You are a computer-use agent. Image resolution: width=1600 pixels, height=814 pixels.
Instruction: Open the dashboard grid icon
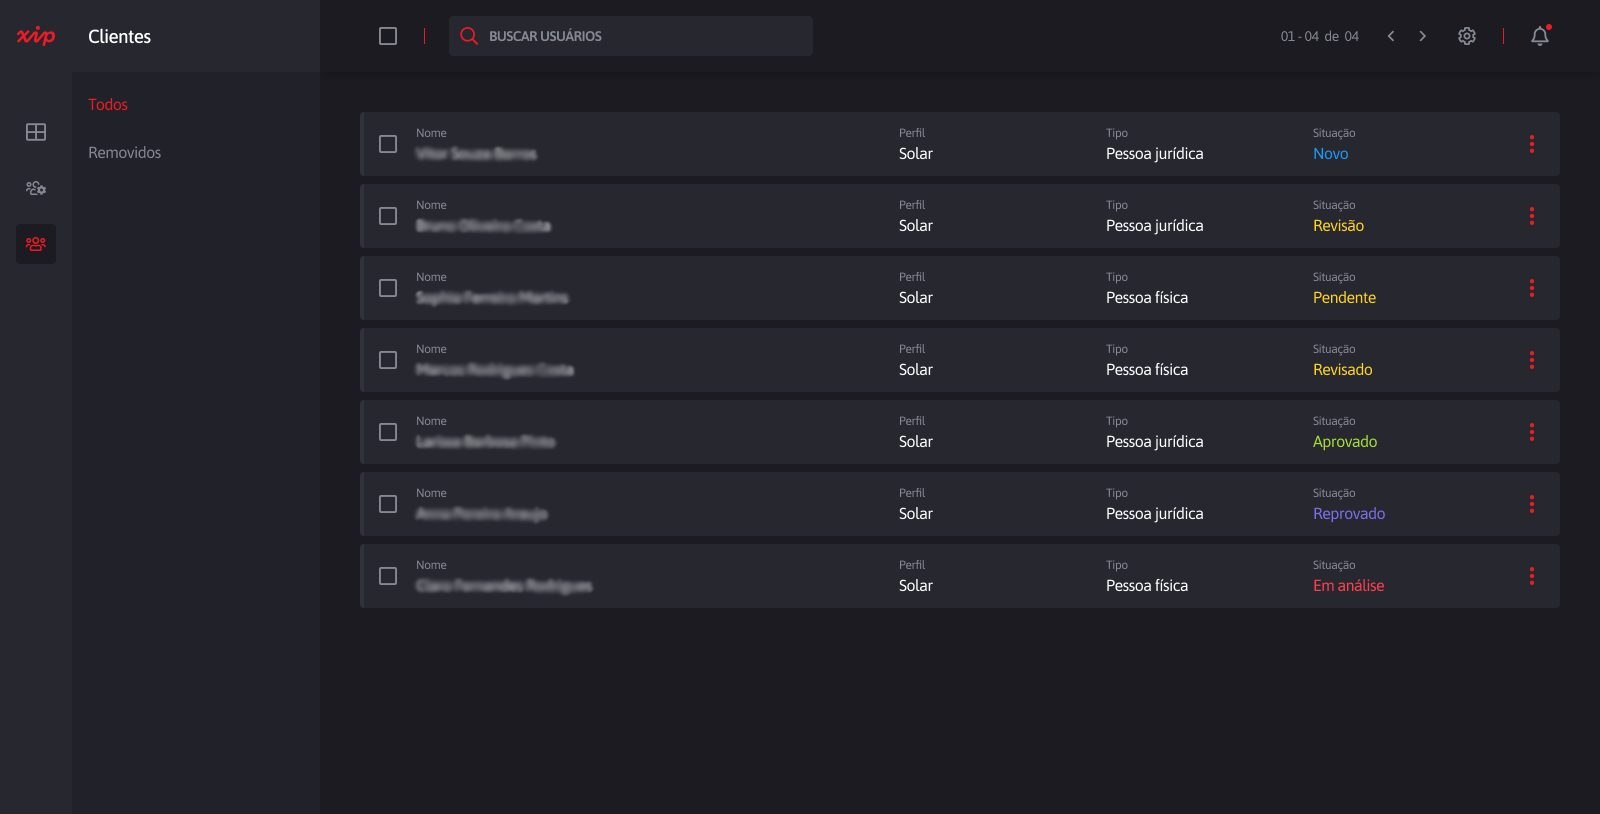click(36, 132)
